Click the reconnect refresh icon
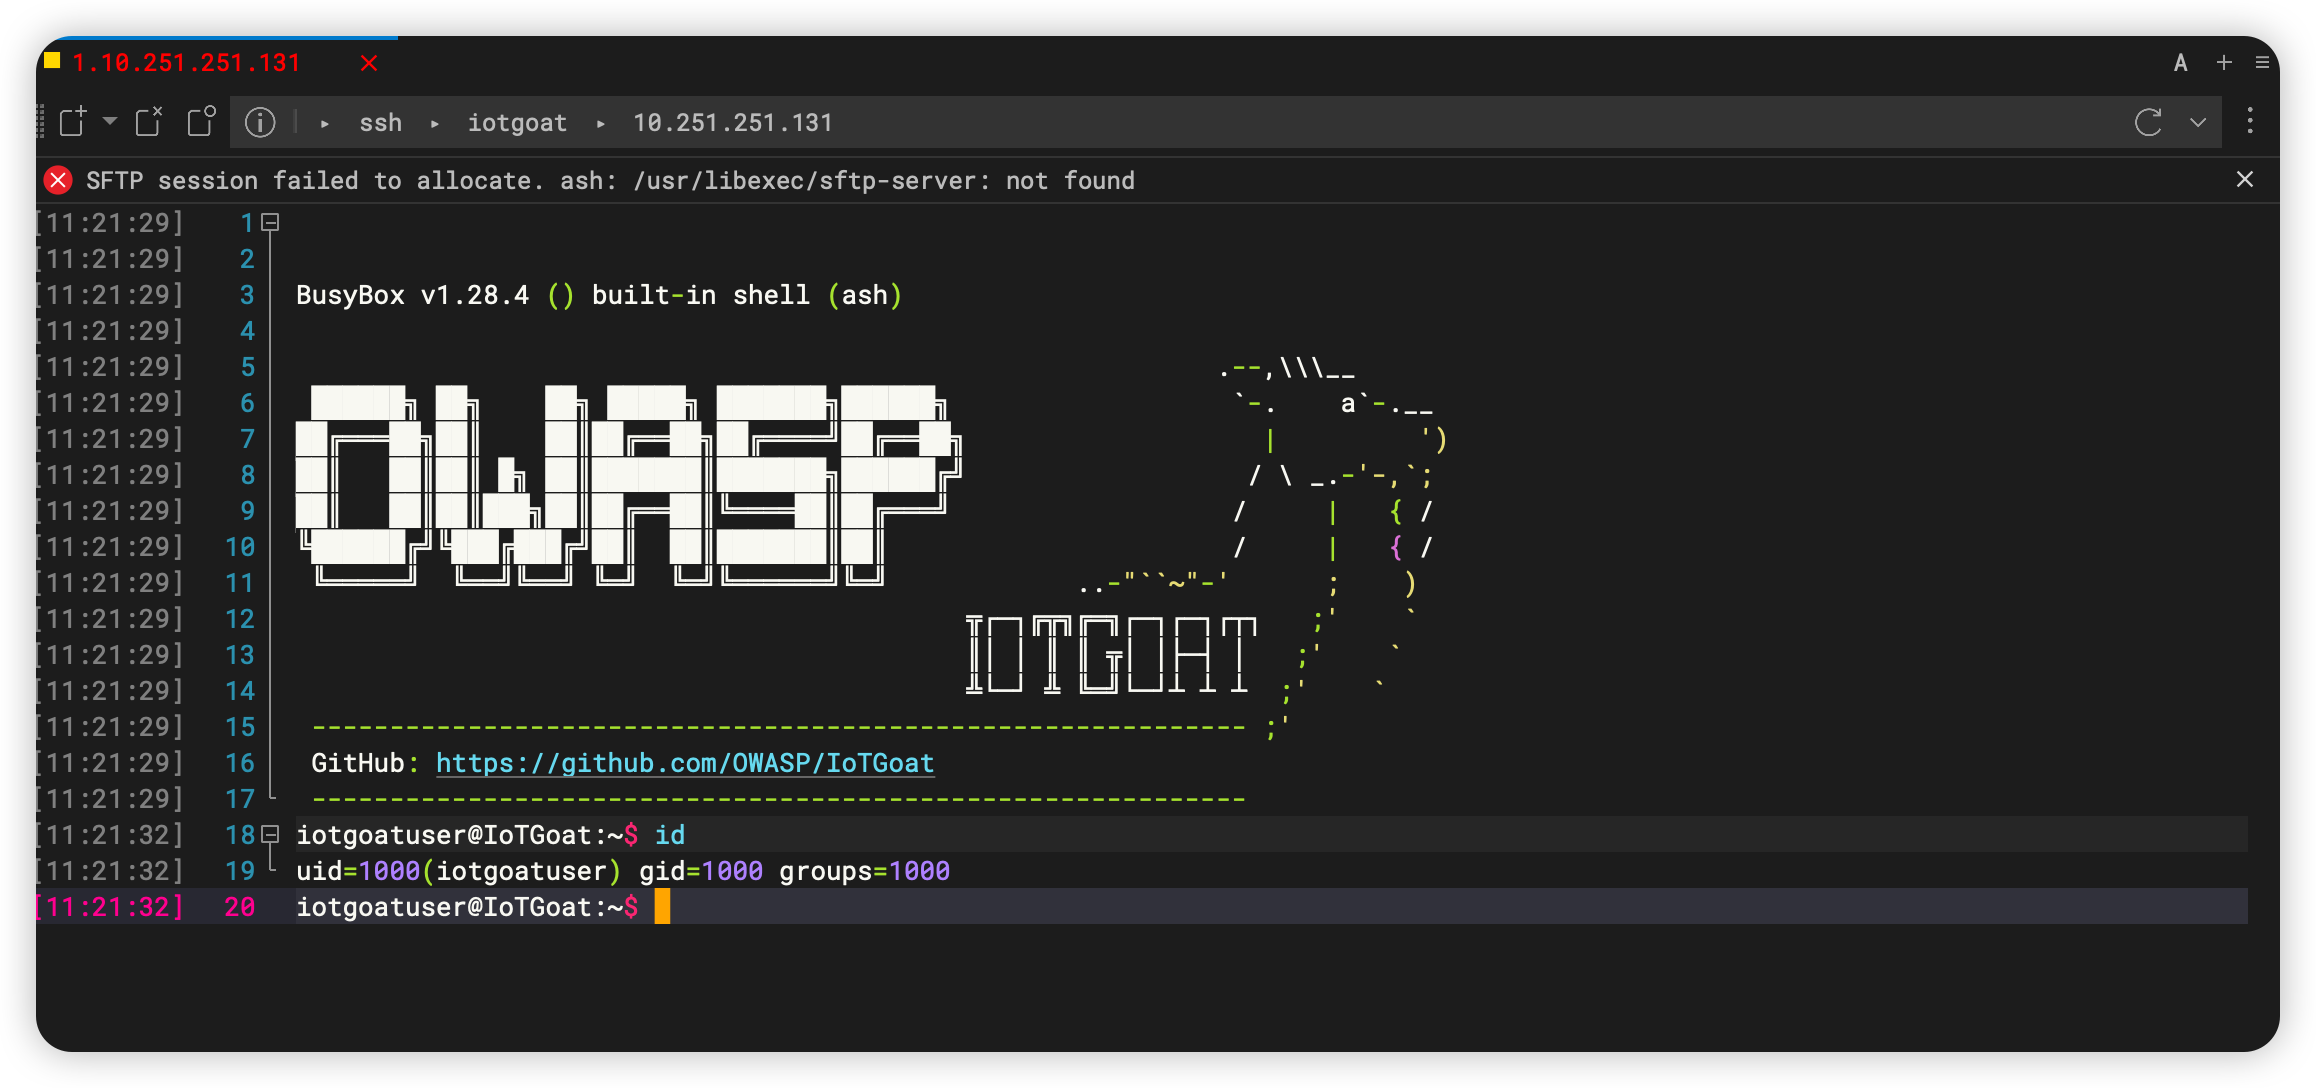The height and width of the screenshot is (1088, 2316). (2148, 122)
